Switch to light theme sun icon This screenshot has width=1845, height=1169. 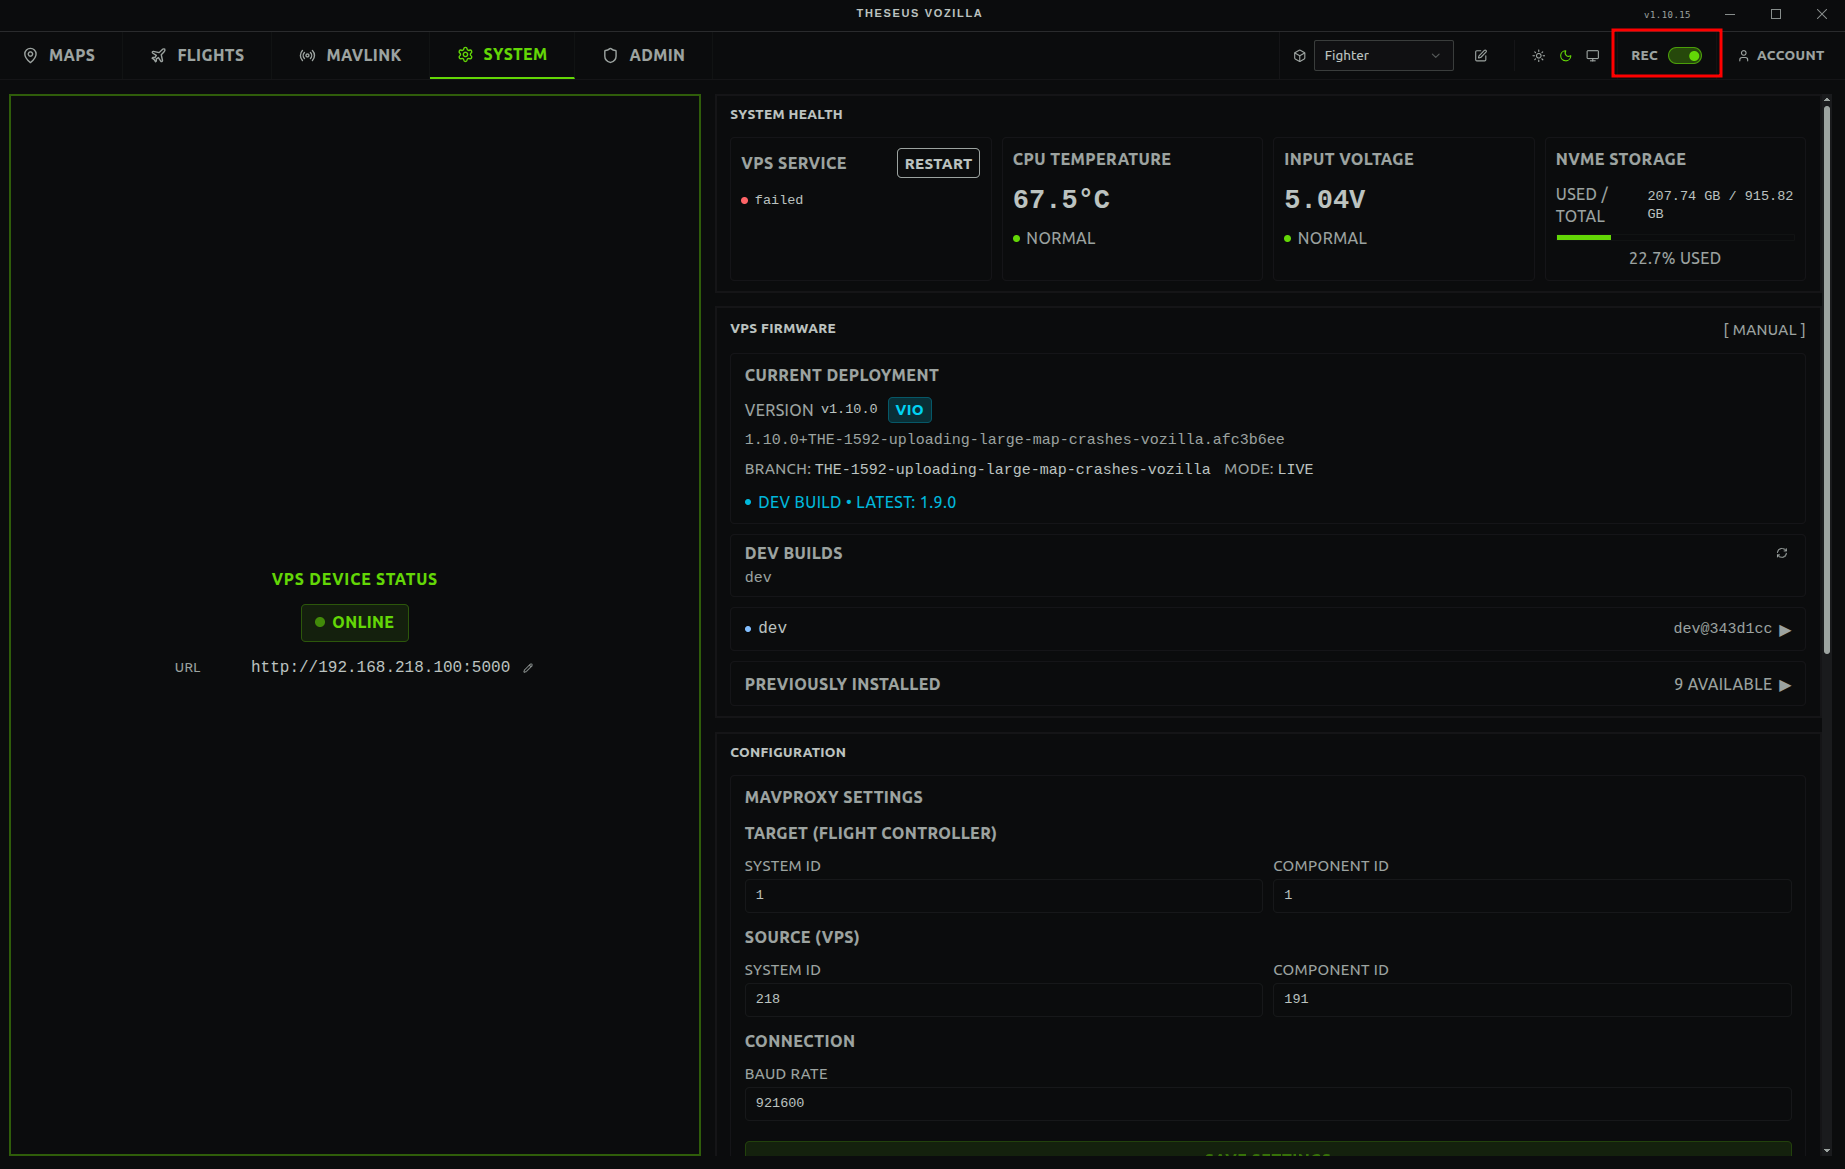(x=1538, y=56)
